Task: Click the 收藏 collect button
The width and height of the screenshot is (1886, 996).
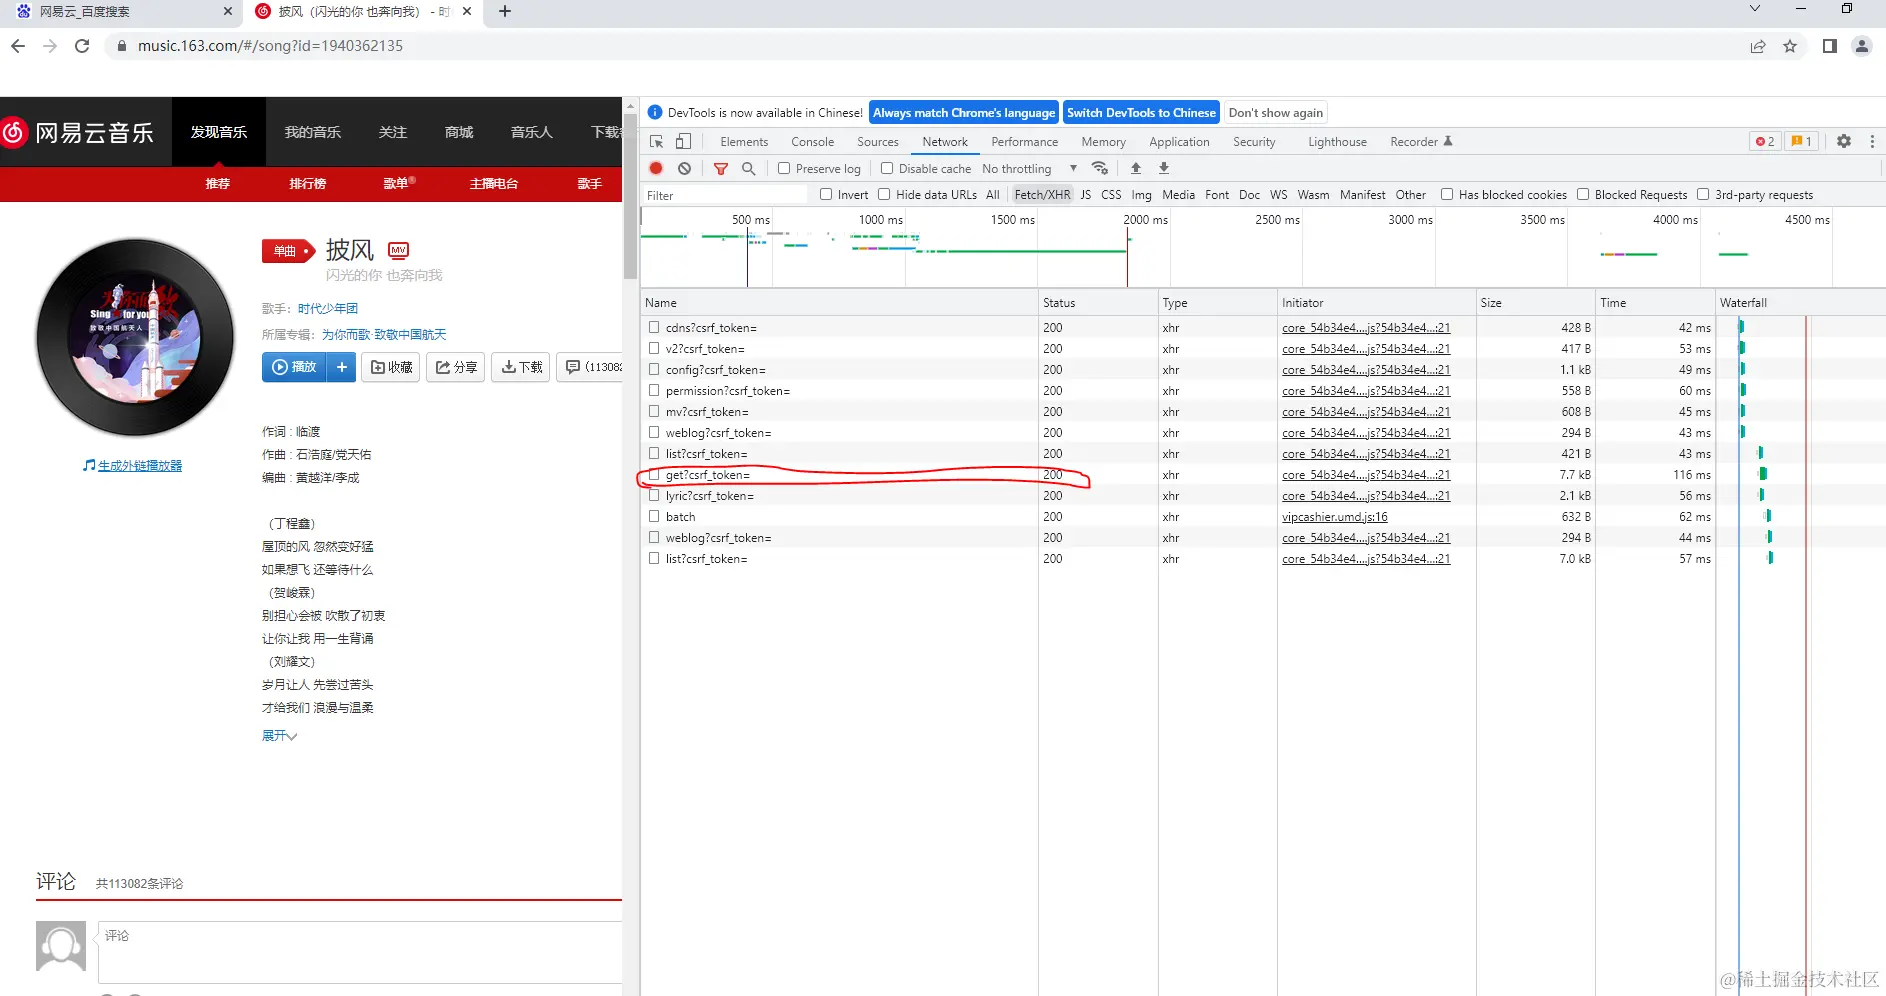Action: pos(391,367)
